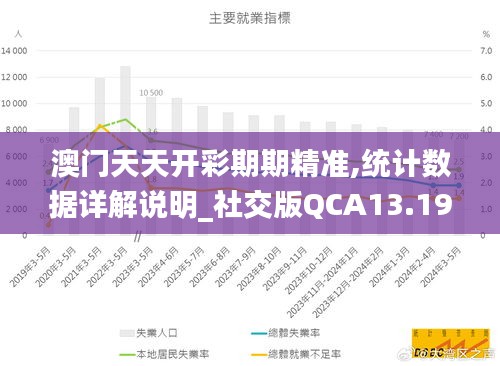Click the 2024年1-3月 axis label
The height and width of the screenshot is (366, 500).
pos(389,267)
